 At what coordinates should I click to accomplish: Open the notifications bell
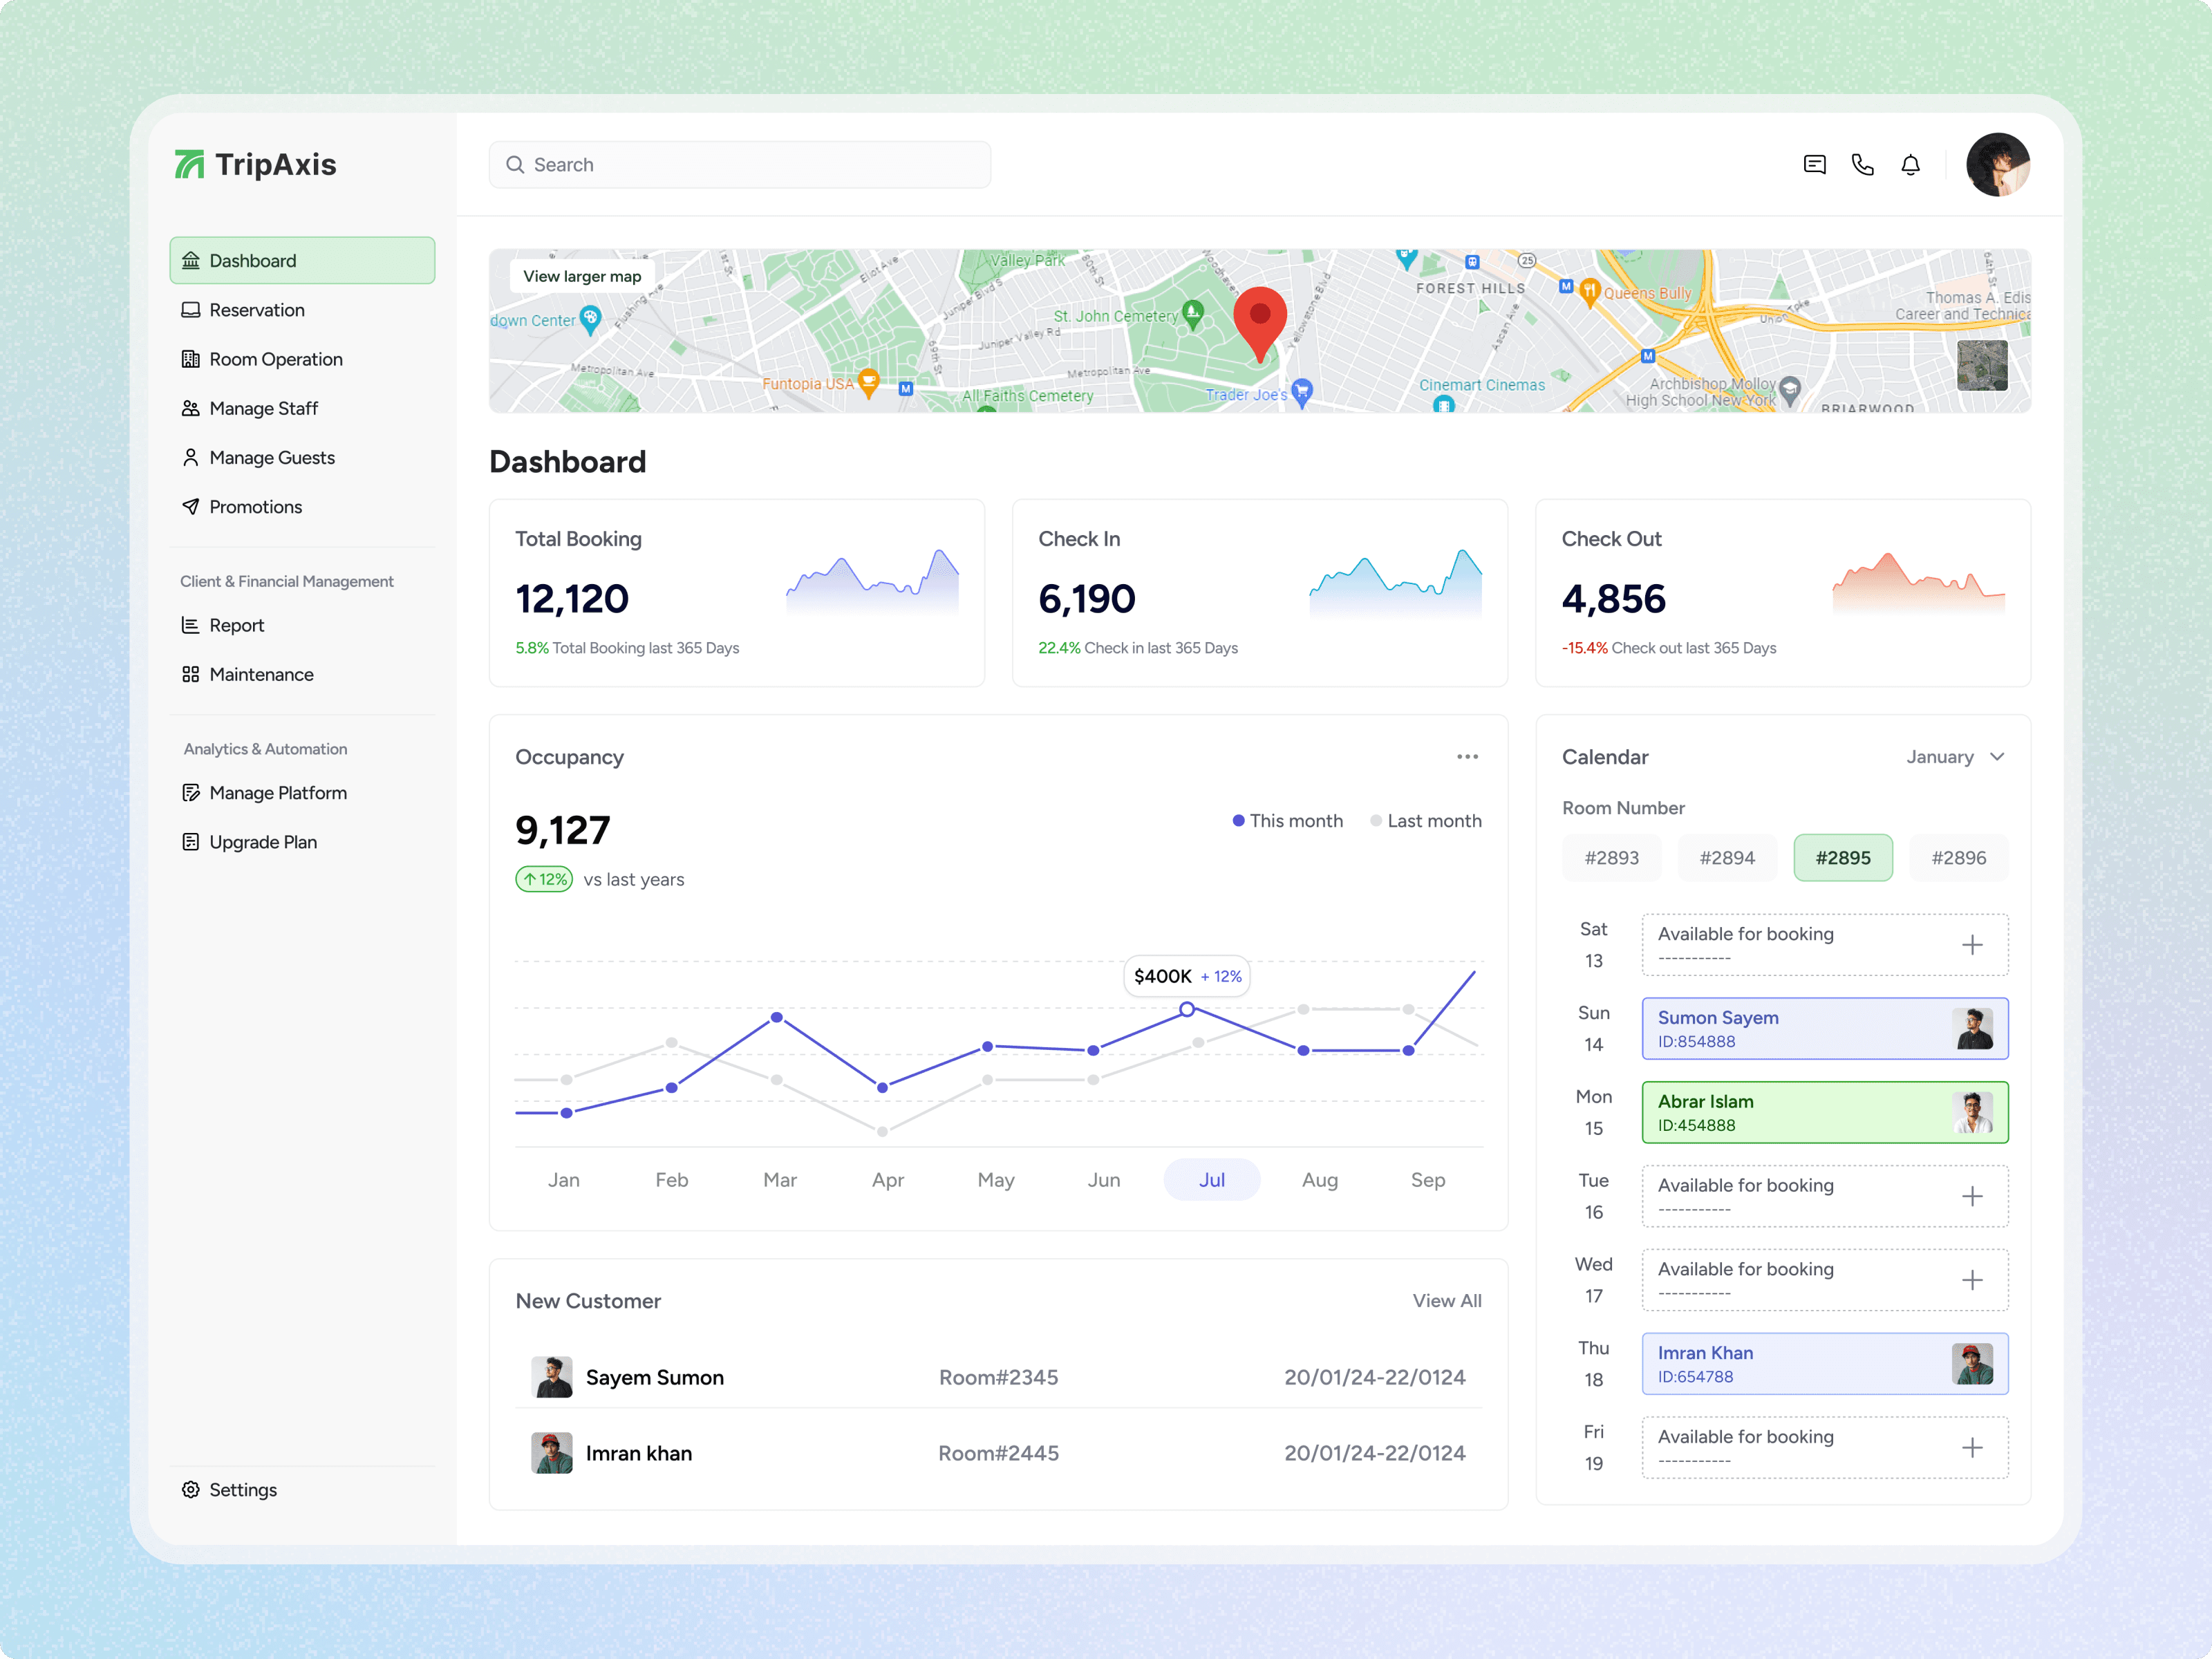point(1910,165)
